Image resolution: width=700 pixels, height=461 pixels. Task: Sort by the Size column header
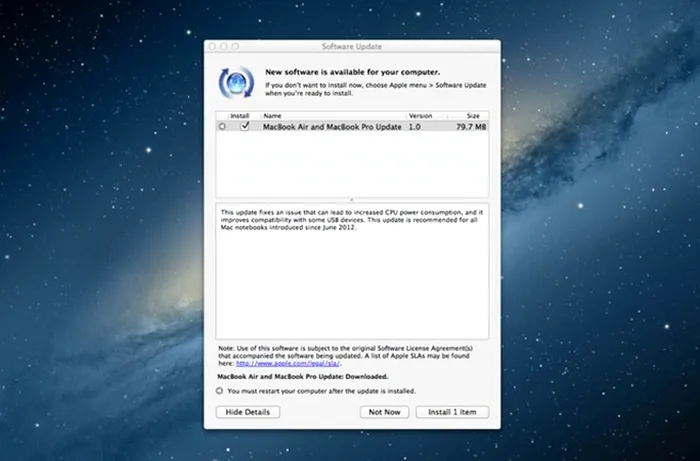[x=468, y=116]
